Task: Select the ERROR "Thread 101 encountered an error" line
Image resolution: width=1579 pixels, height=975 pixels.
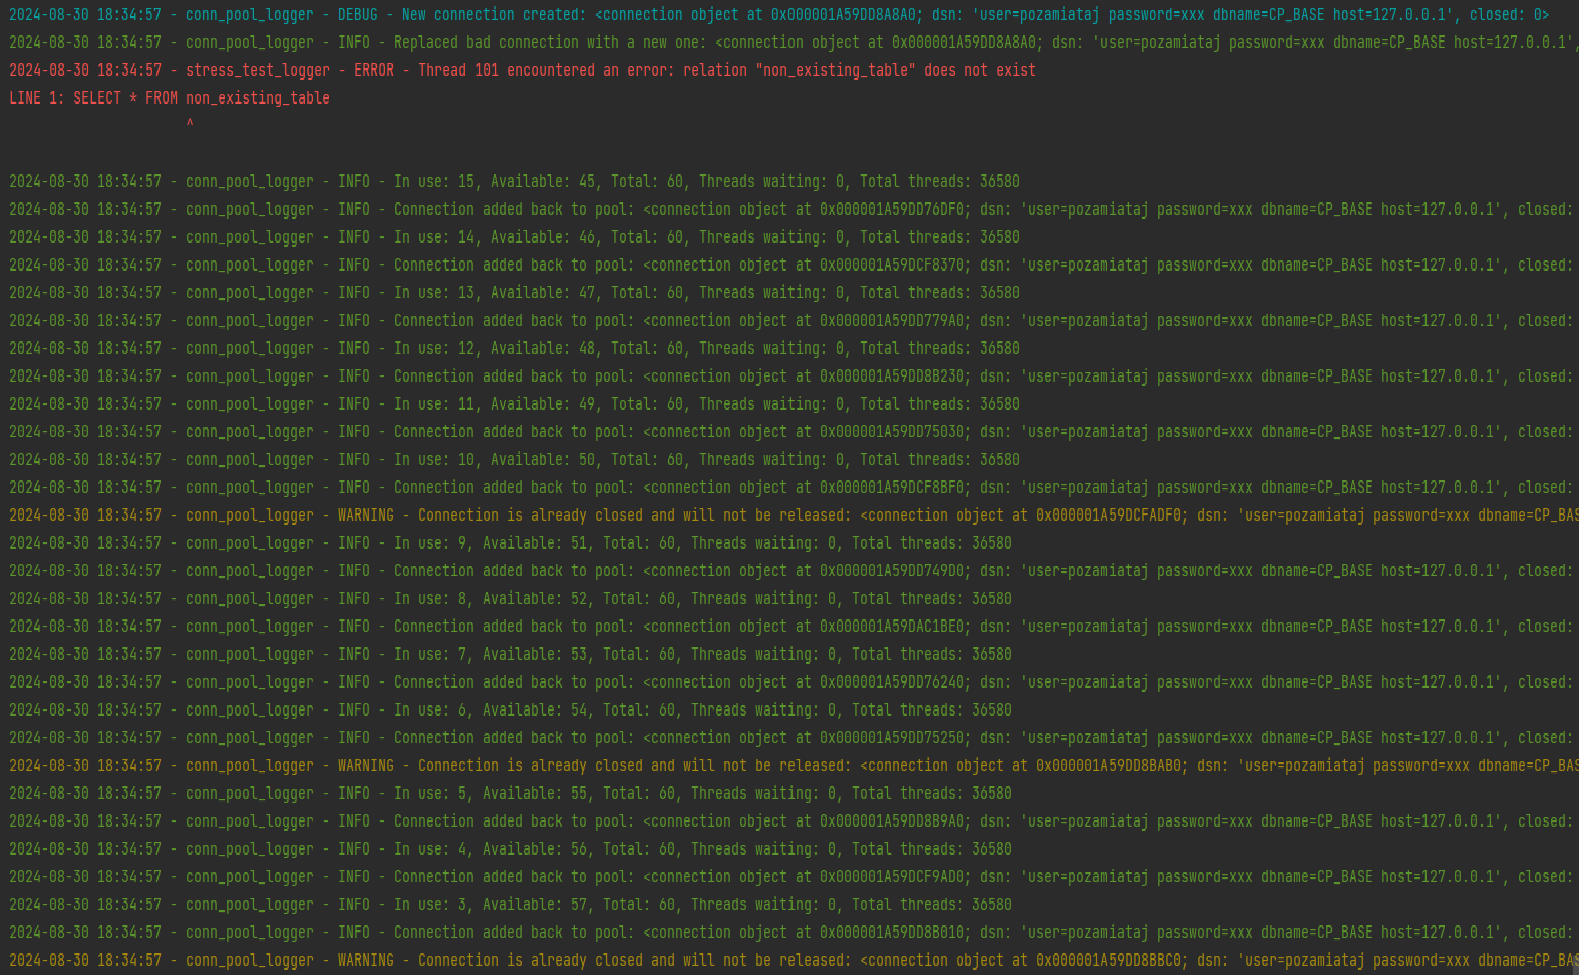Action: (x=522, y=71)
